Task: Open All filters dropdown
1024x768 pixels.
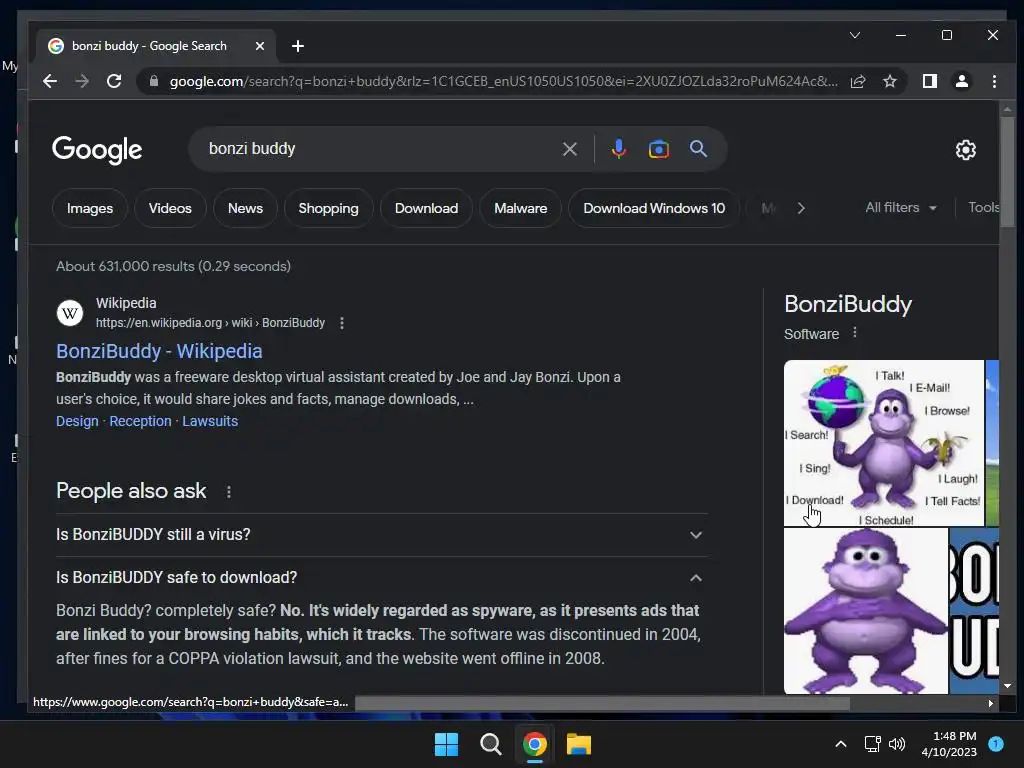Action: pos(901,208)
